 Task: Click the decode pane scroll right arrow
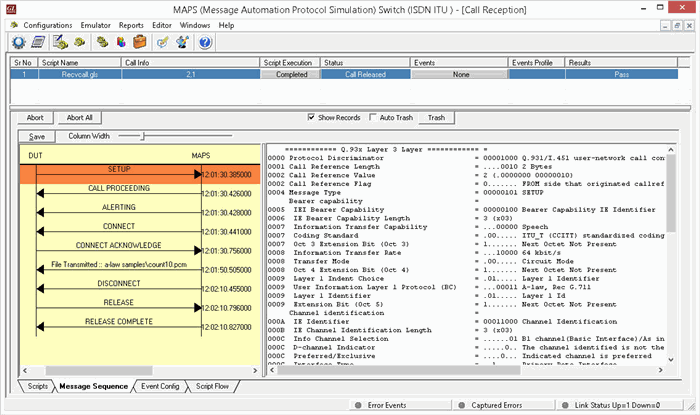[660, 370]
